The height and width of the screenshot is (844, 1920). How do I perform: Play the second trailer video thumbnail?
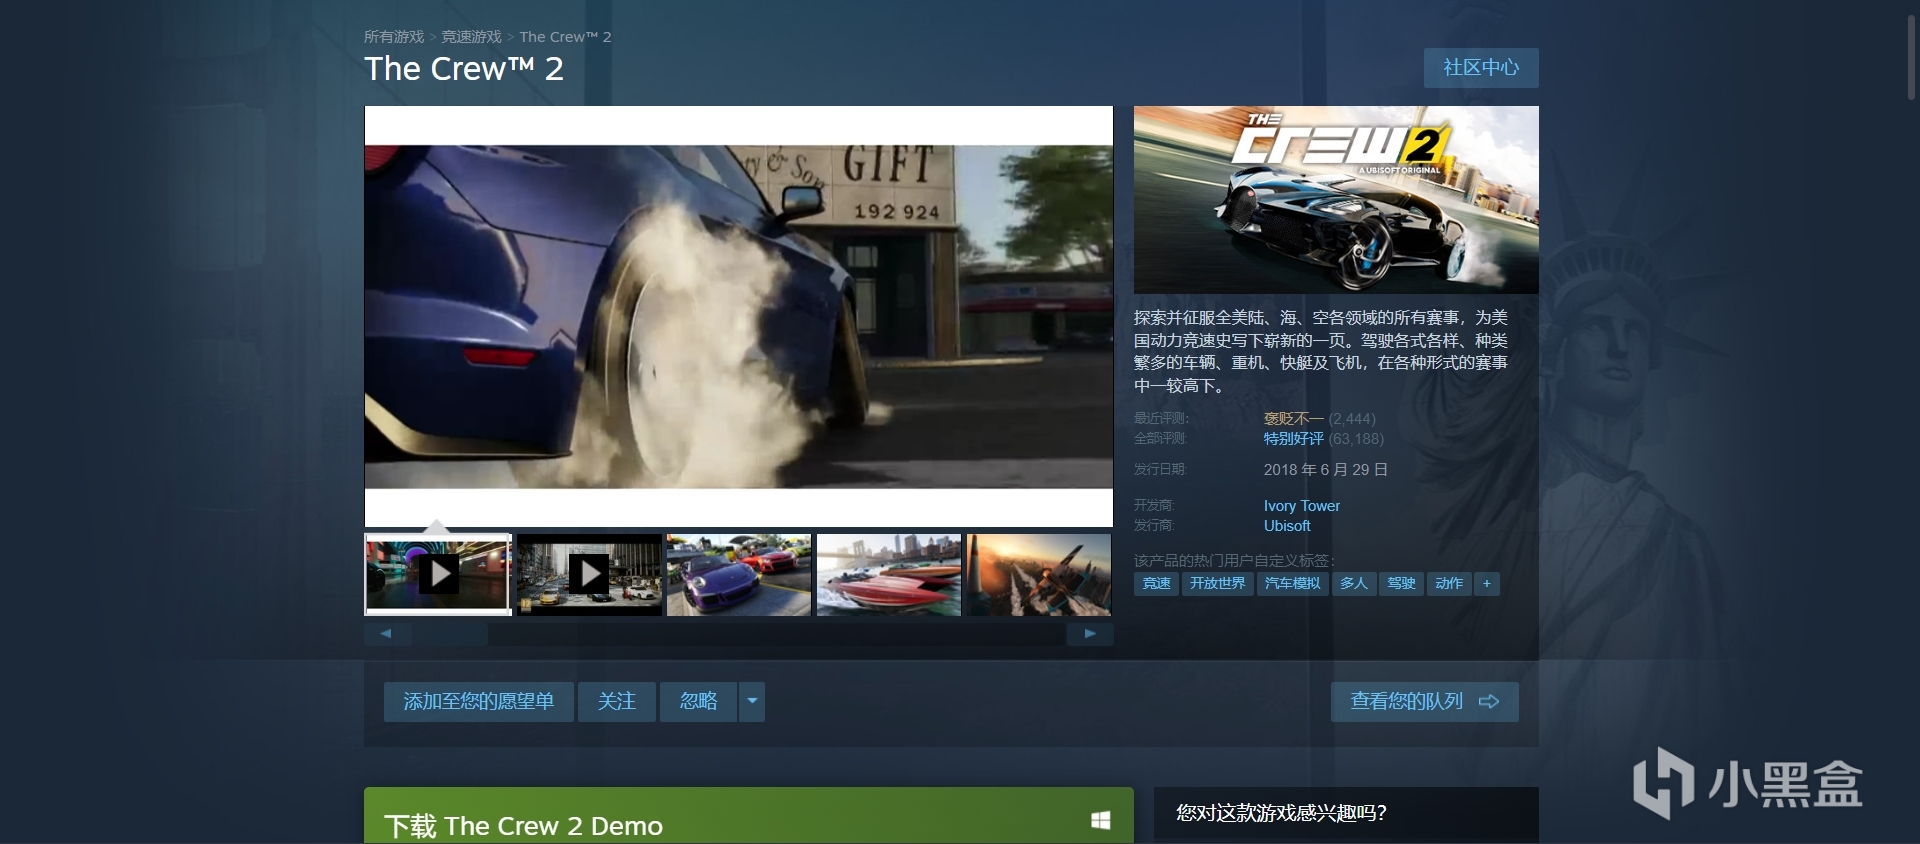[x=589, y=574]
